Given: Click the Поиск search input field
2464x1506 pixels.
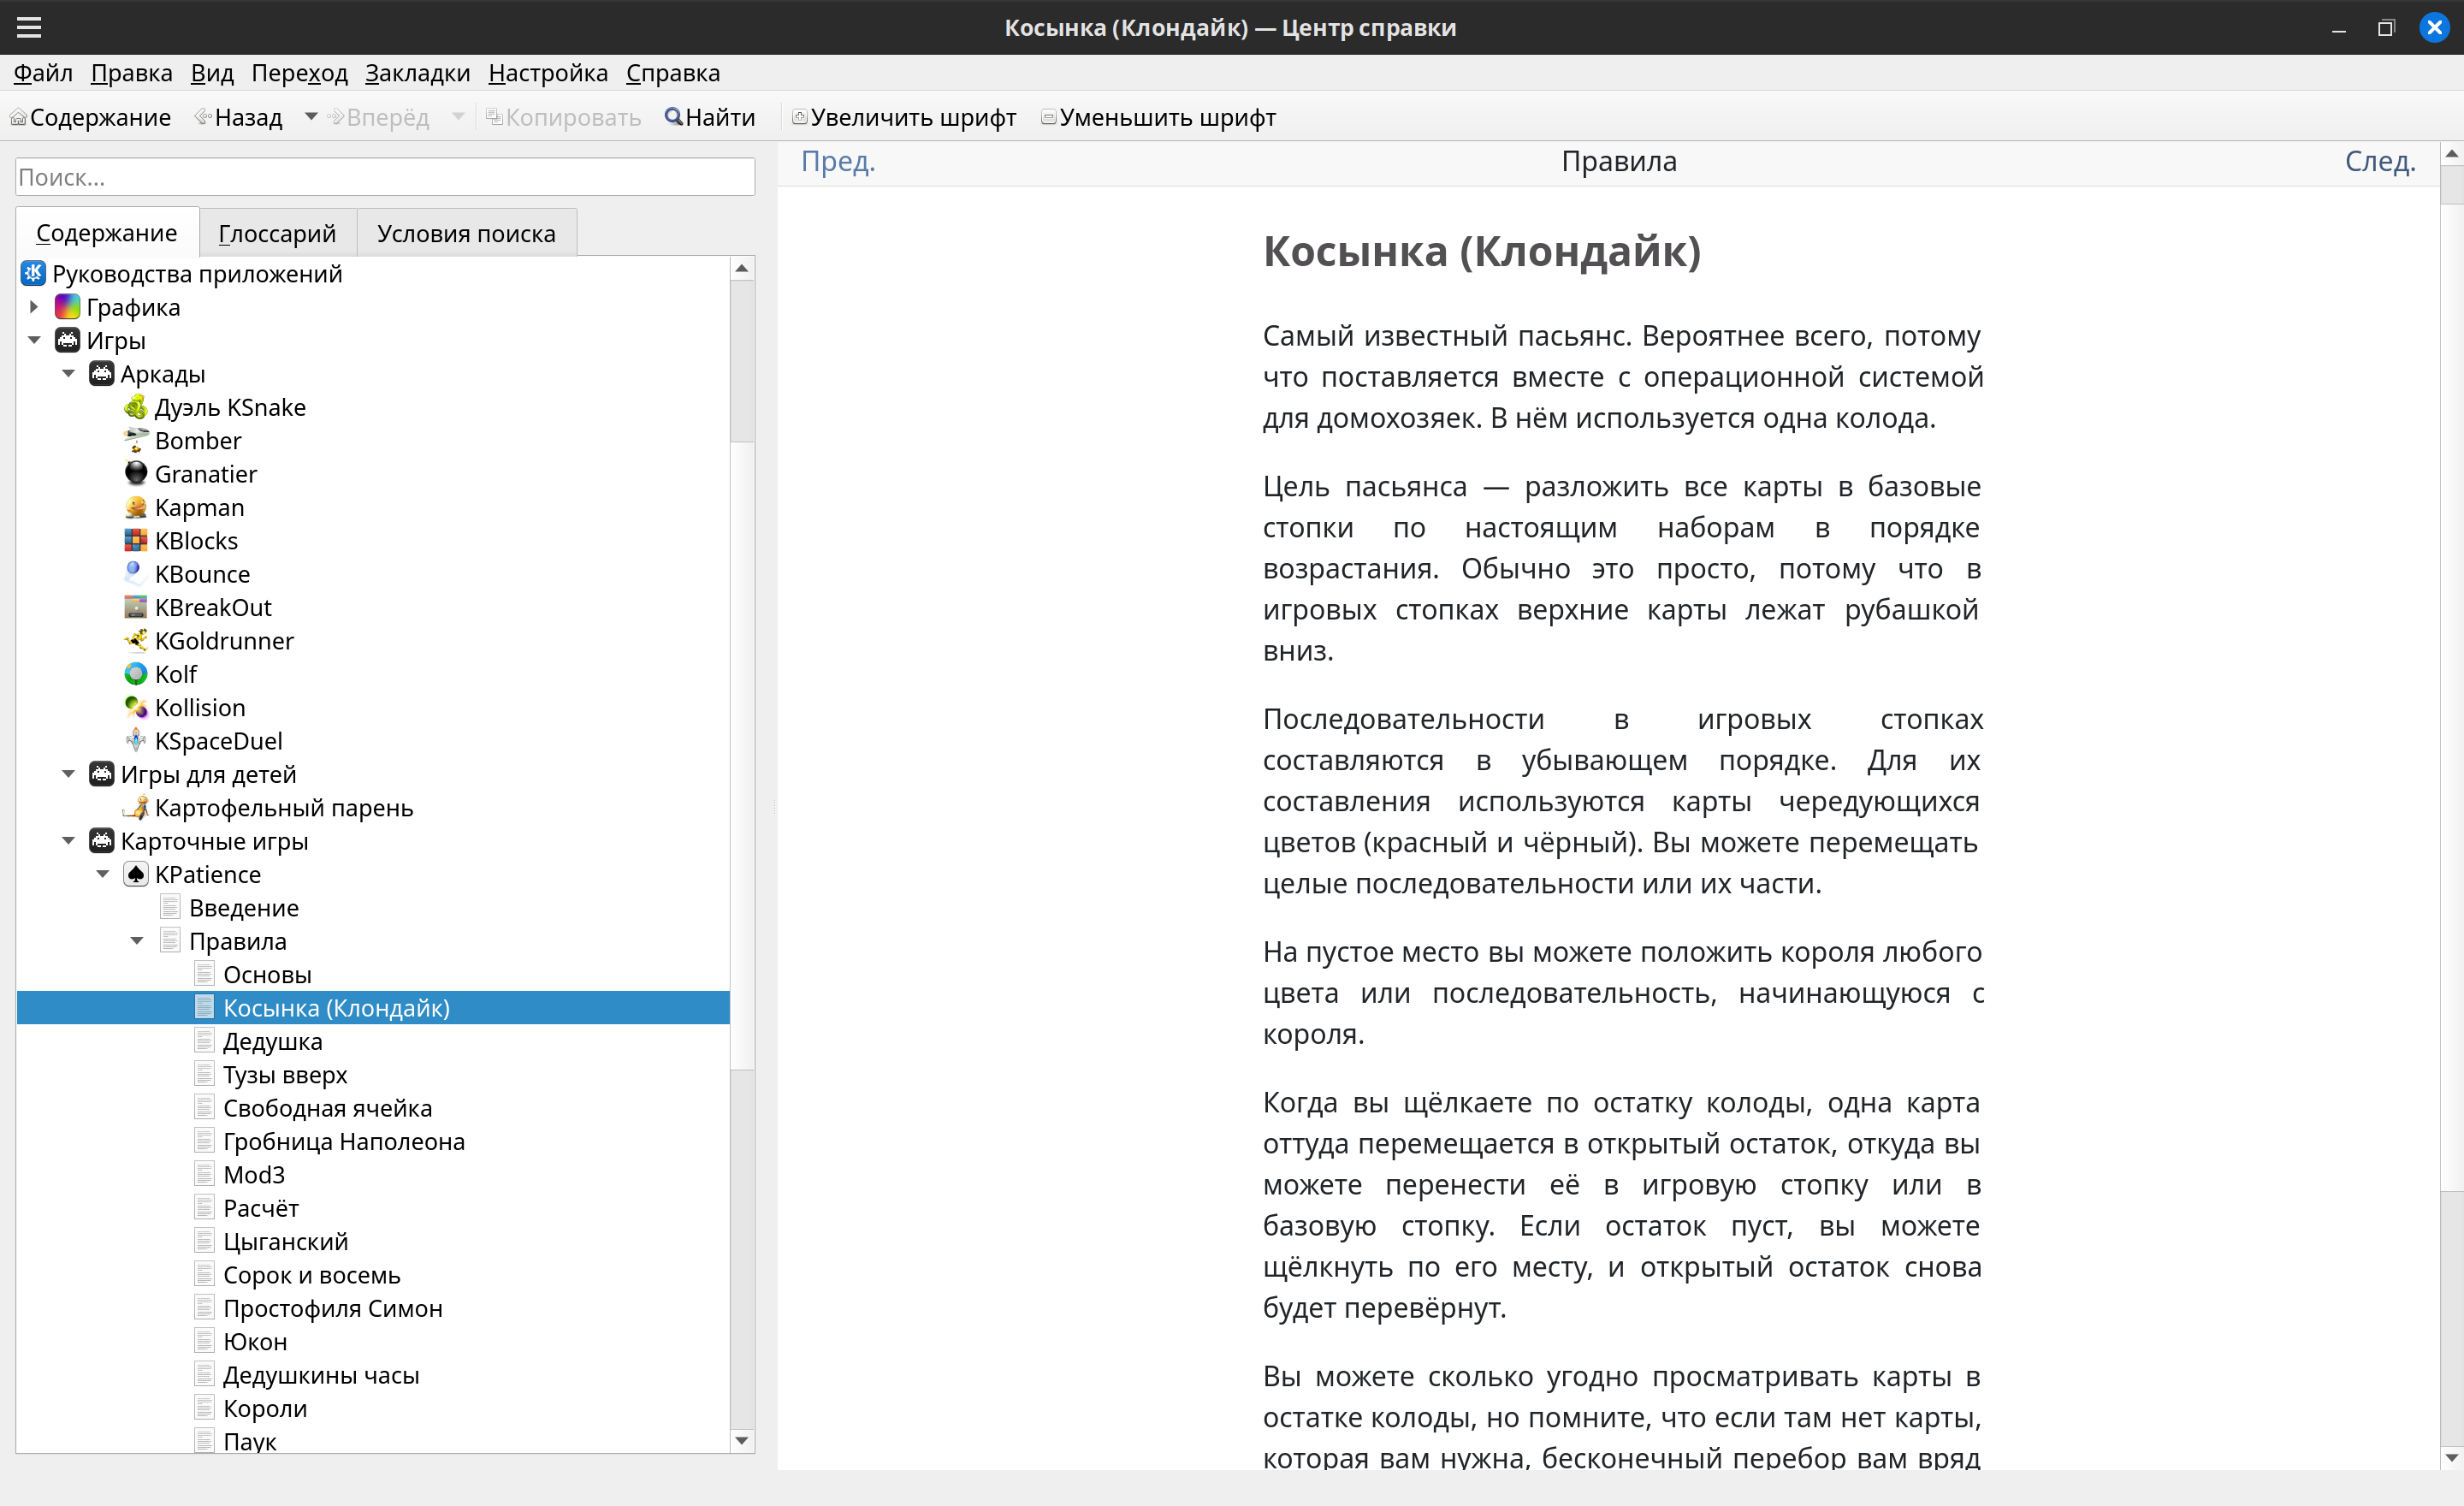Looking at the screenshot, I should click(x=385, y=177).
